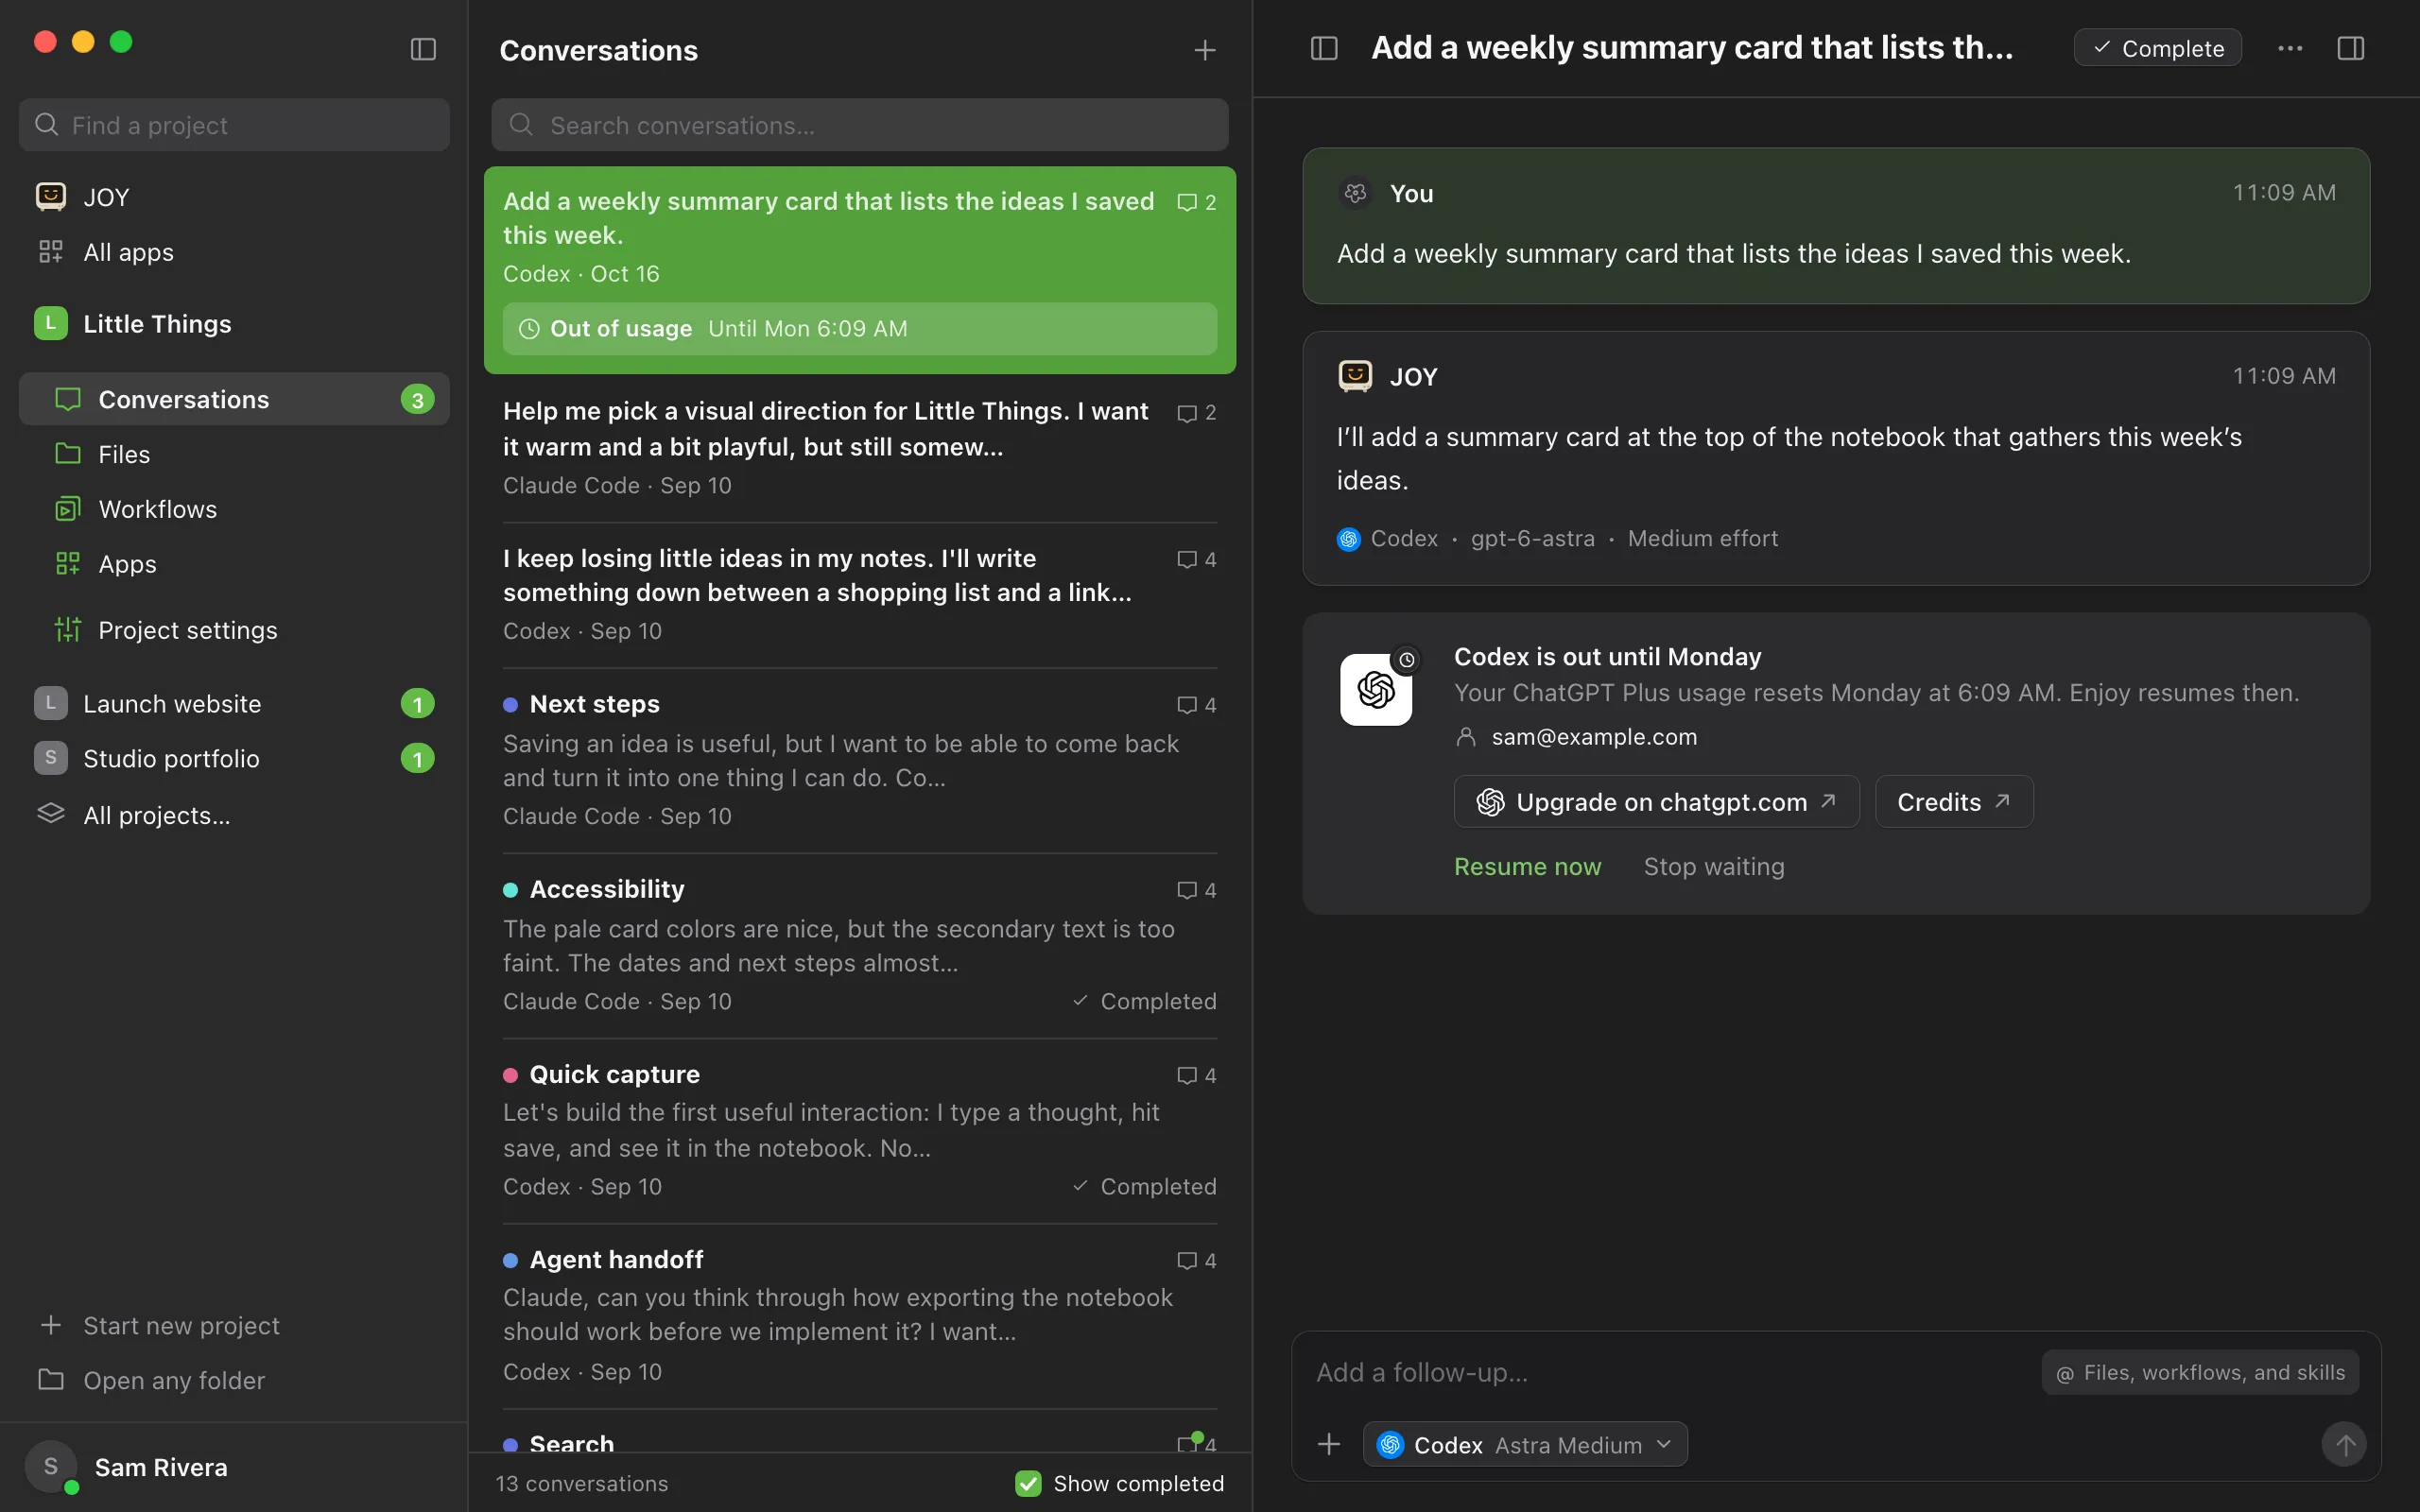Collapse the left sidebar with the panel icon
Image resolution: width=2420 pixels, height=1512 pixels.
[423, 49]
